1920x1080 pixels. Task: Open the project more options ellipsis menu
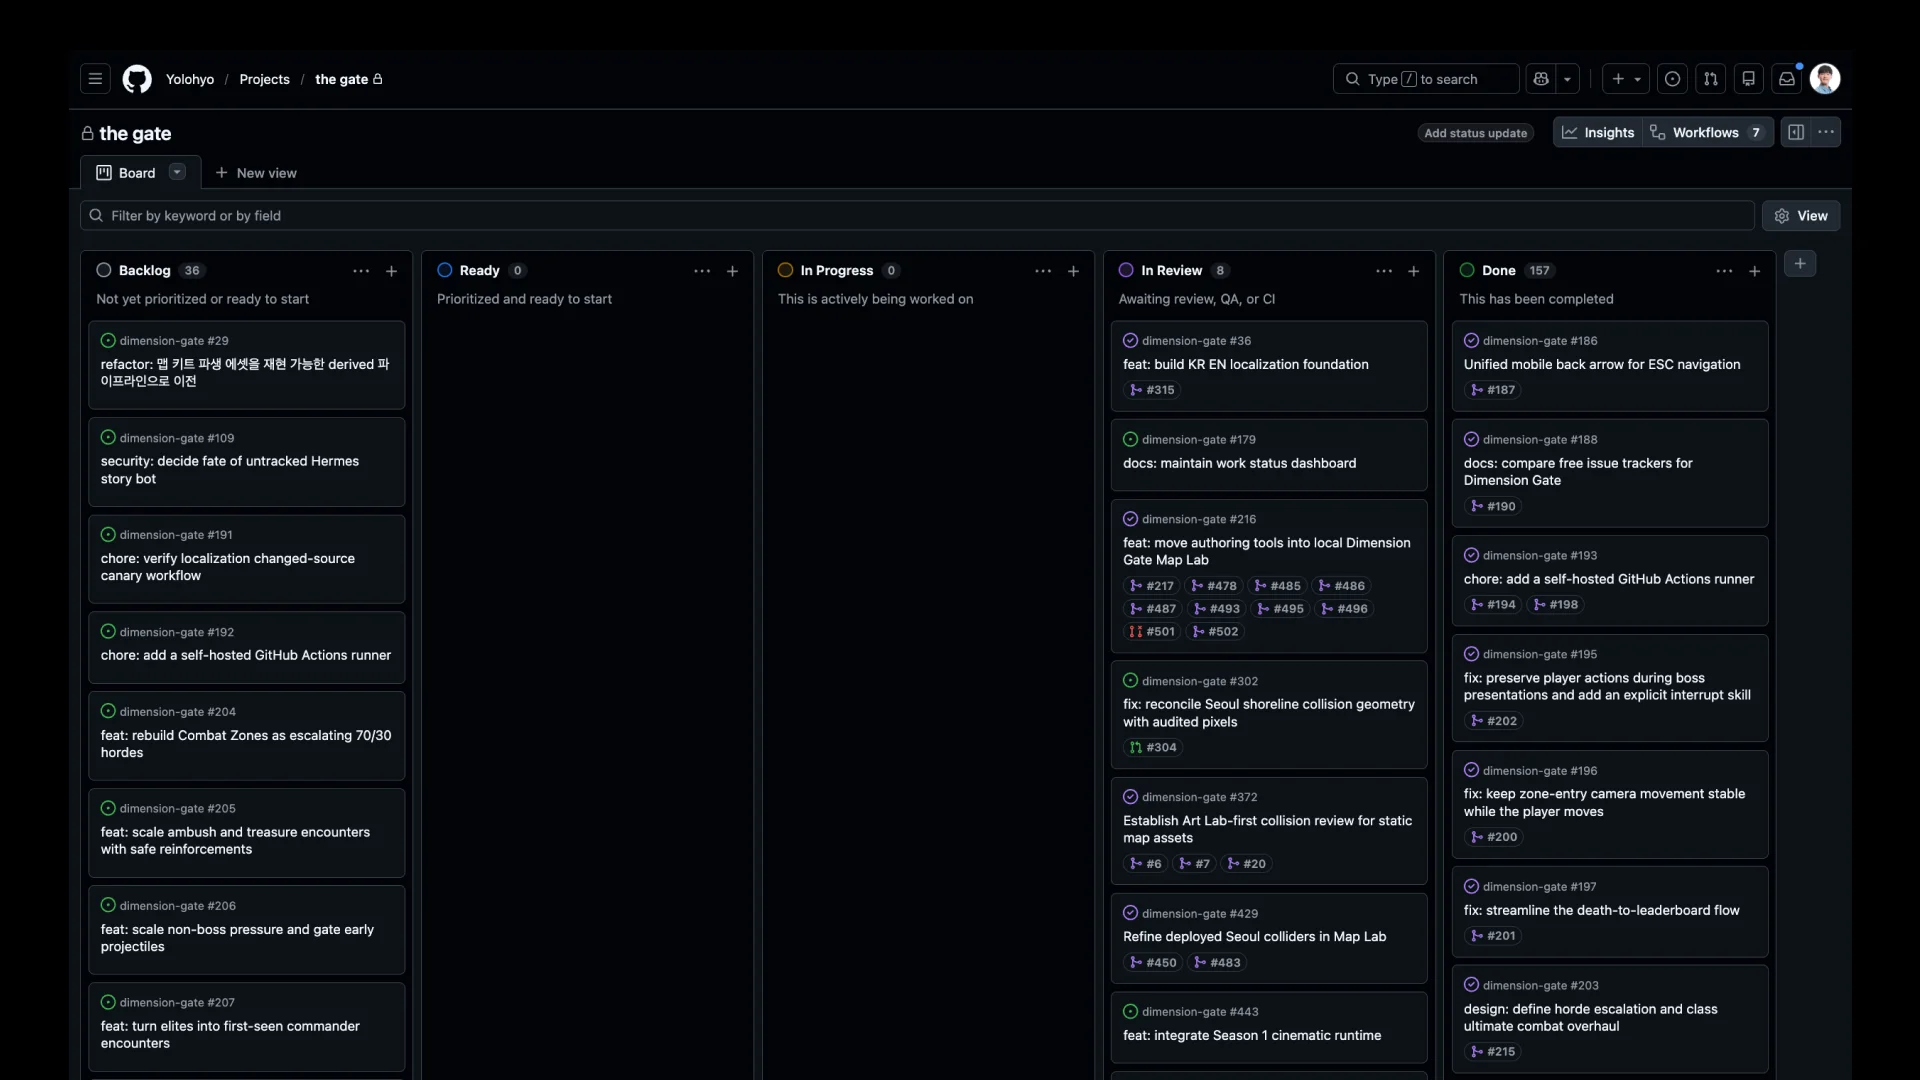[1826, 132]
